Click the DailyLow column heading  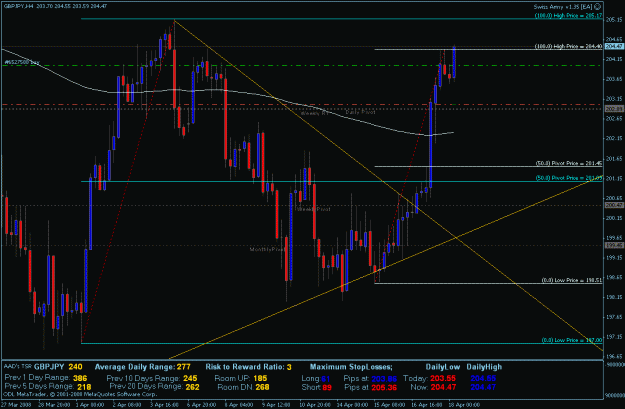pyautogui.click(x=443, y=367)
